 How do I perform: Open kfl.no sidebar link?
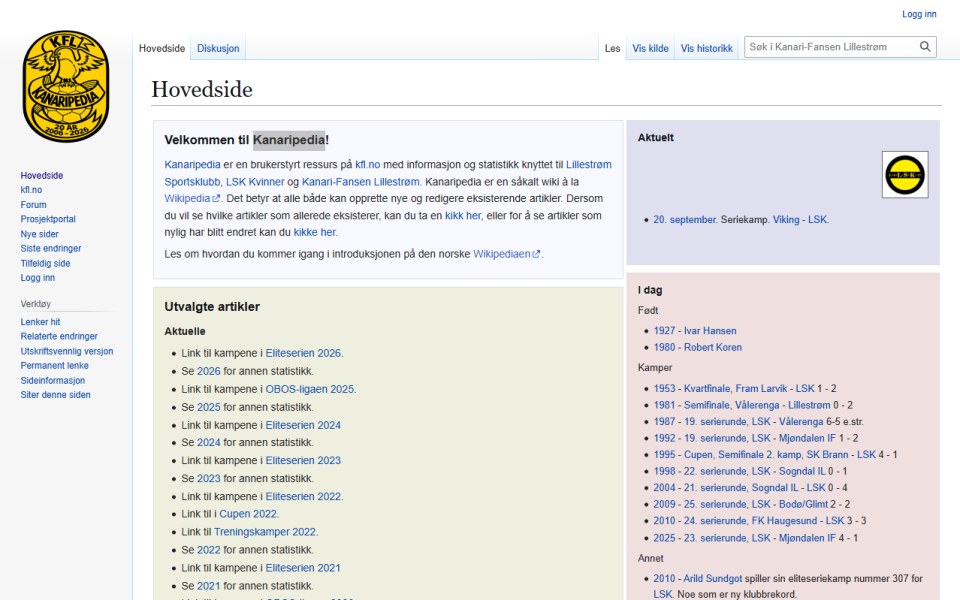point(31,190)
